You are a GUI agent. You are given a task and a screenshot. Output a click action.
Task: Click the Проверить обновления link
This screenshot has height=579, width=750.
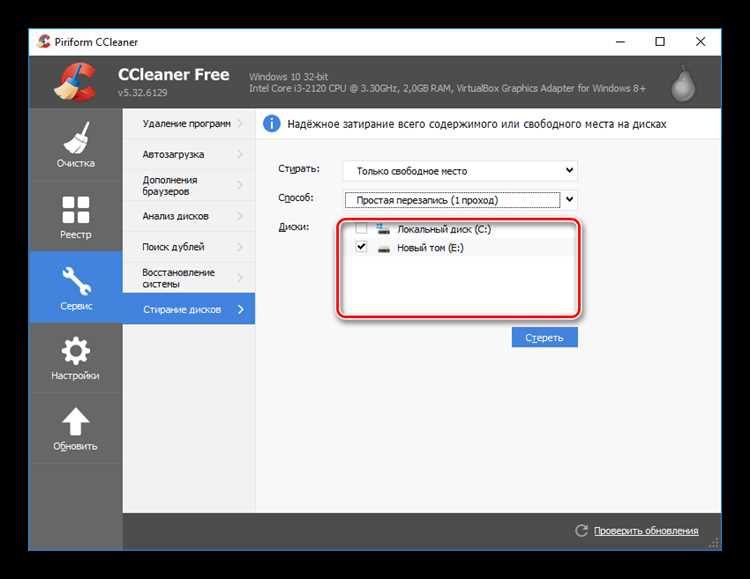point(645,531)
